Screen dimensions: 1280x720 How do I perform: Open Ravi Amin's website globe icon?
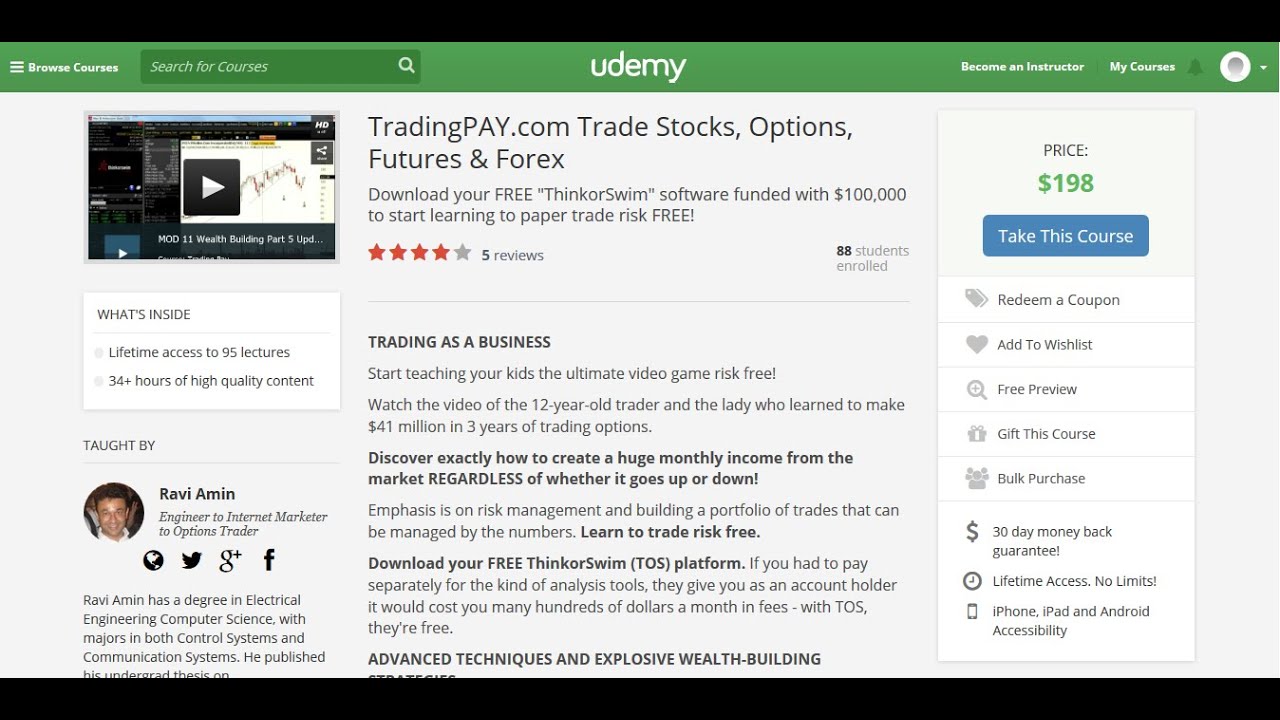click(x=153, y=561)
